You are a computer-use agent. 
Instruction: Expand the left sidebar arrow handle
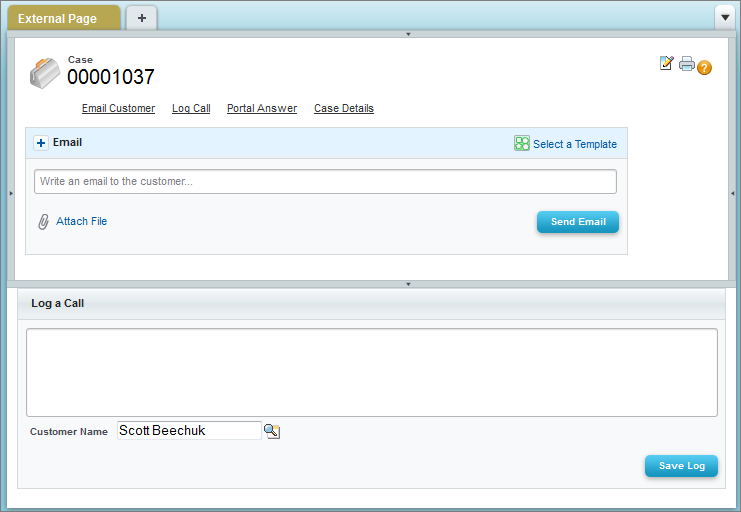pos(11,193)
